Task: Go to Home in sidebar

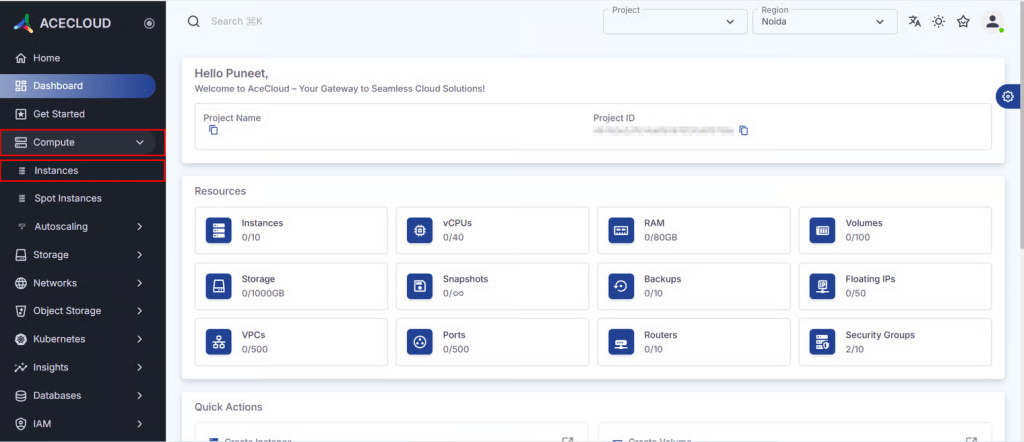Action: point(46,58)
